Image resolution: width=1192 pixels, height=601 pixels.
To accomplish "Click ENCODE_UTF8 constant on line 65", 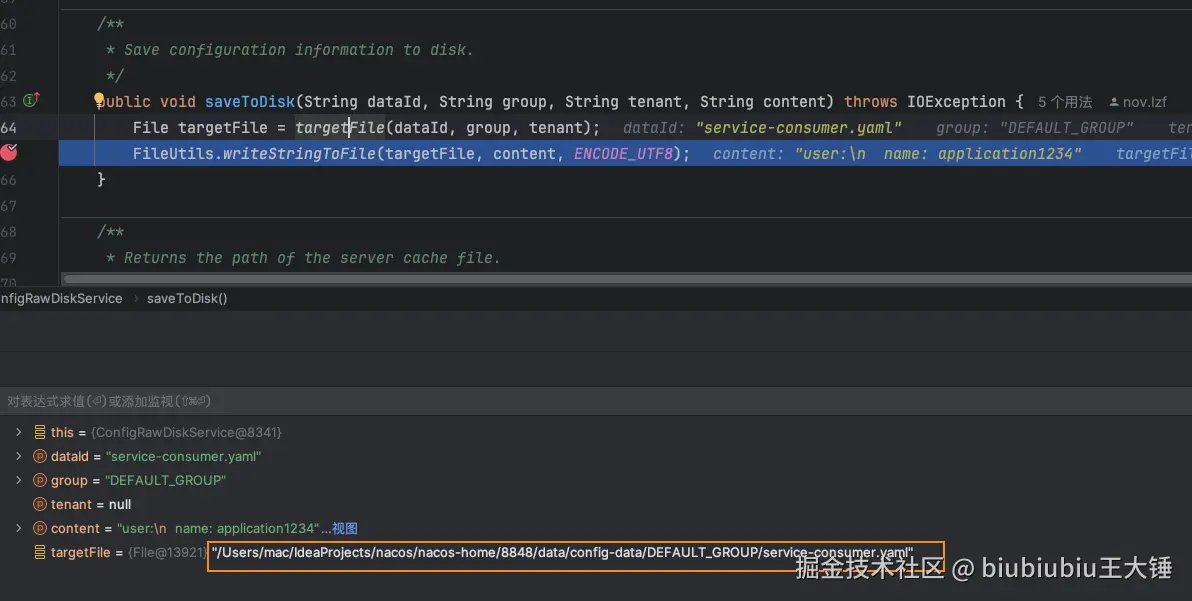I will 623,153.
